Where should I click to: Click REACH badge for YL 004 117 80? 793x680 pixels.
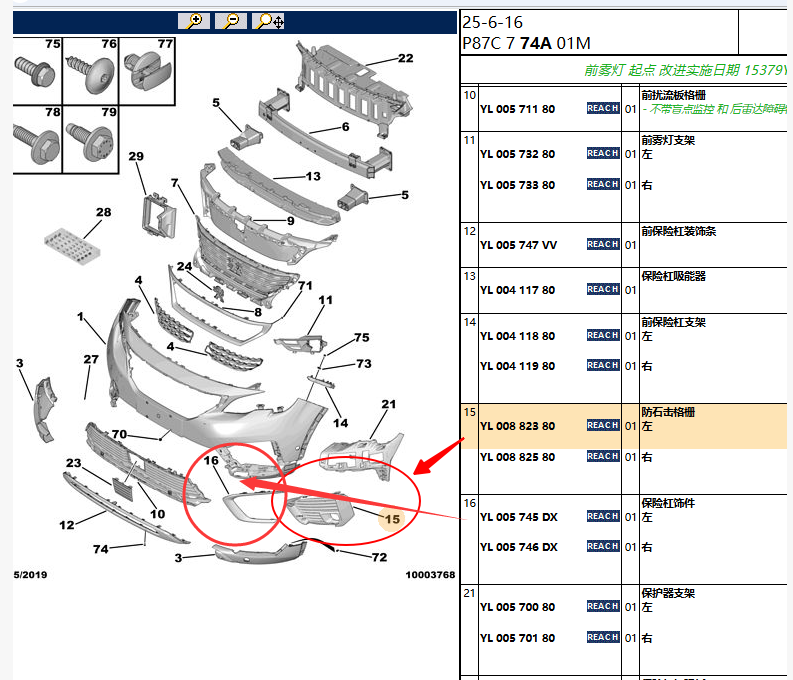point(603,289)
